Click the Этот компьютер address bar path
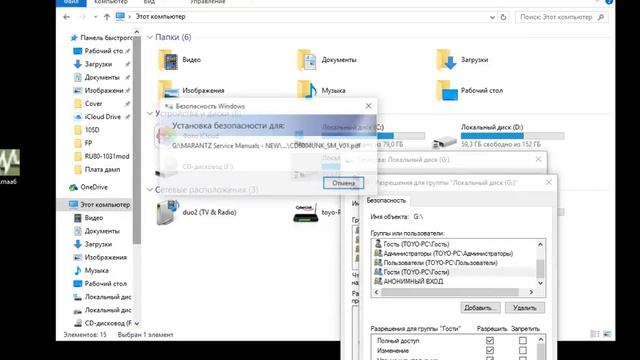 click(160, 17)
